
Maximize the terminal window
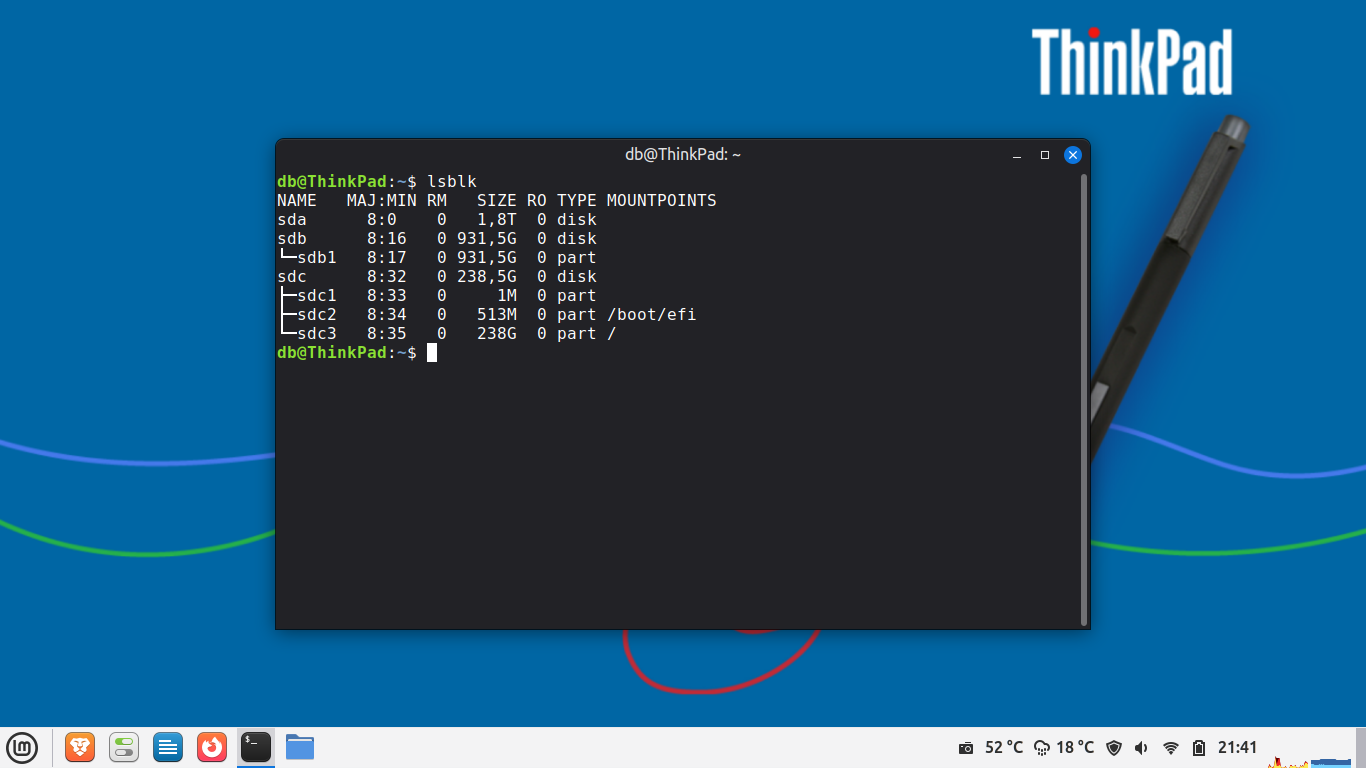click(1045, 155)
